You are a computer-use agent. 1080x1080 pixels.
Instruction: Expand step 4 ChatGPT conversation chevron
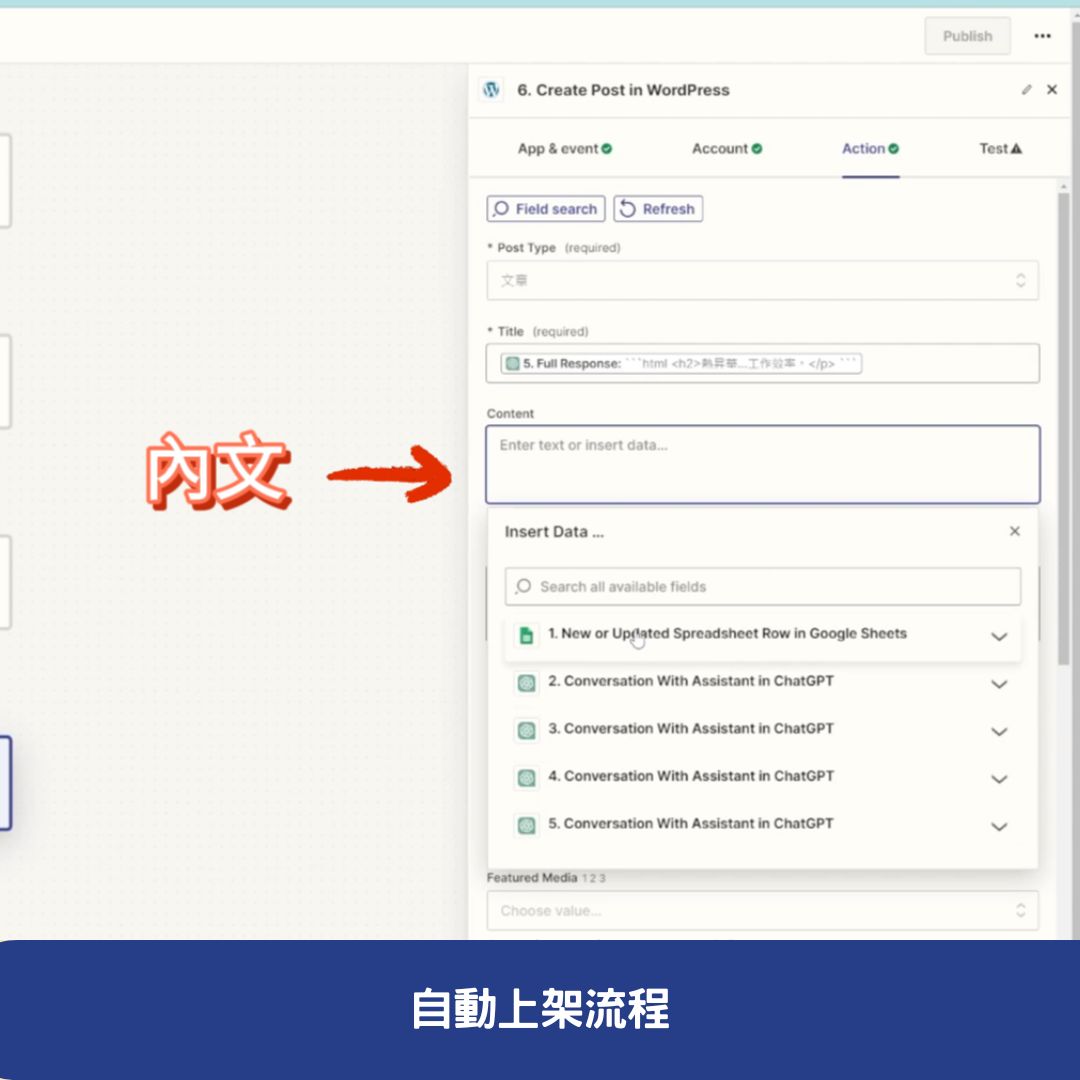pos(998,779)
